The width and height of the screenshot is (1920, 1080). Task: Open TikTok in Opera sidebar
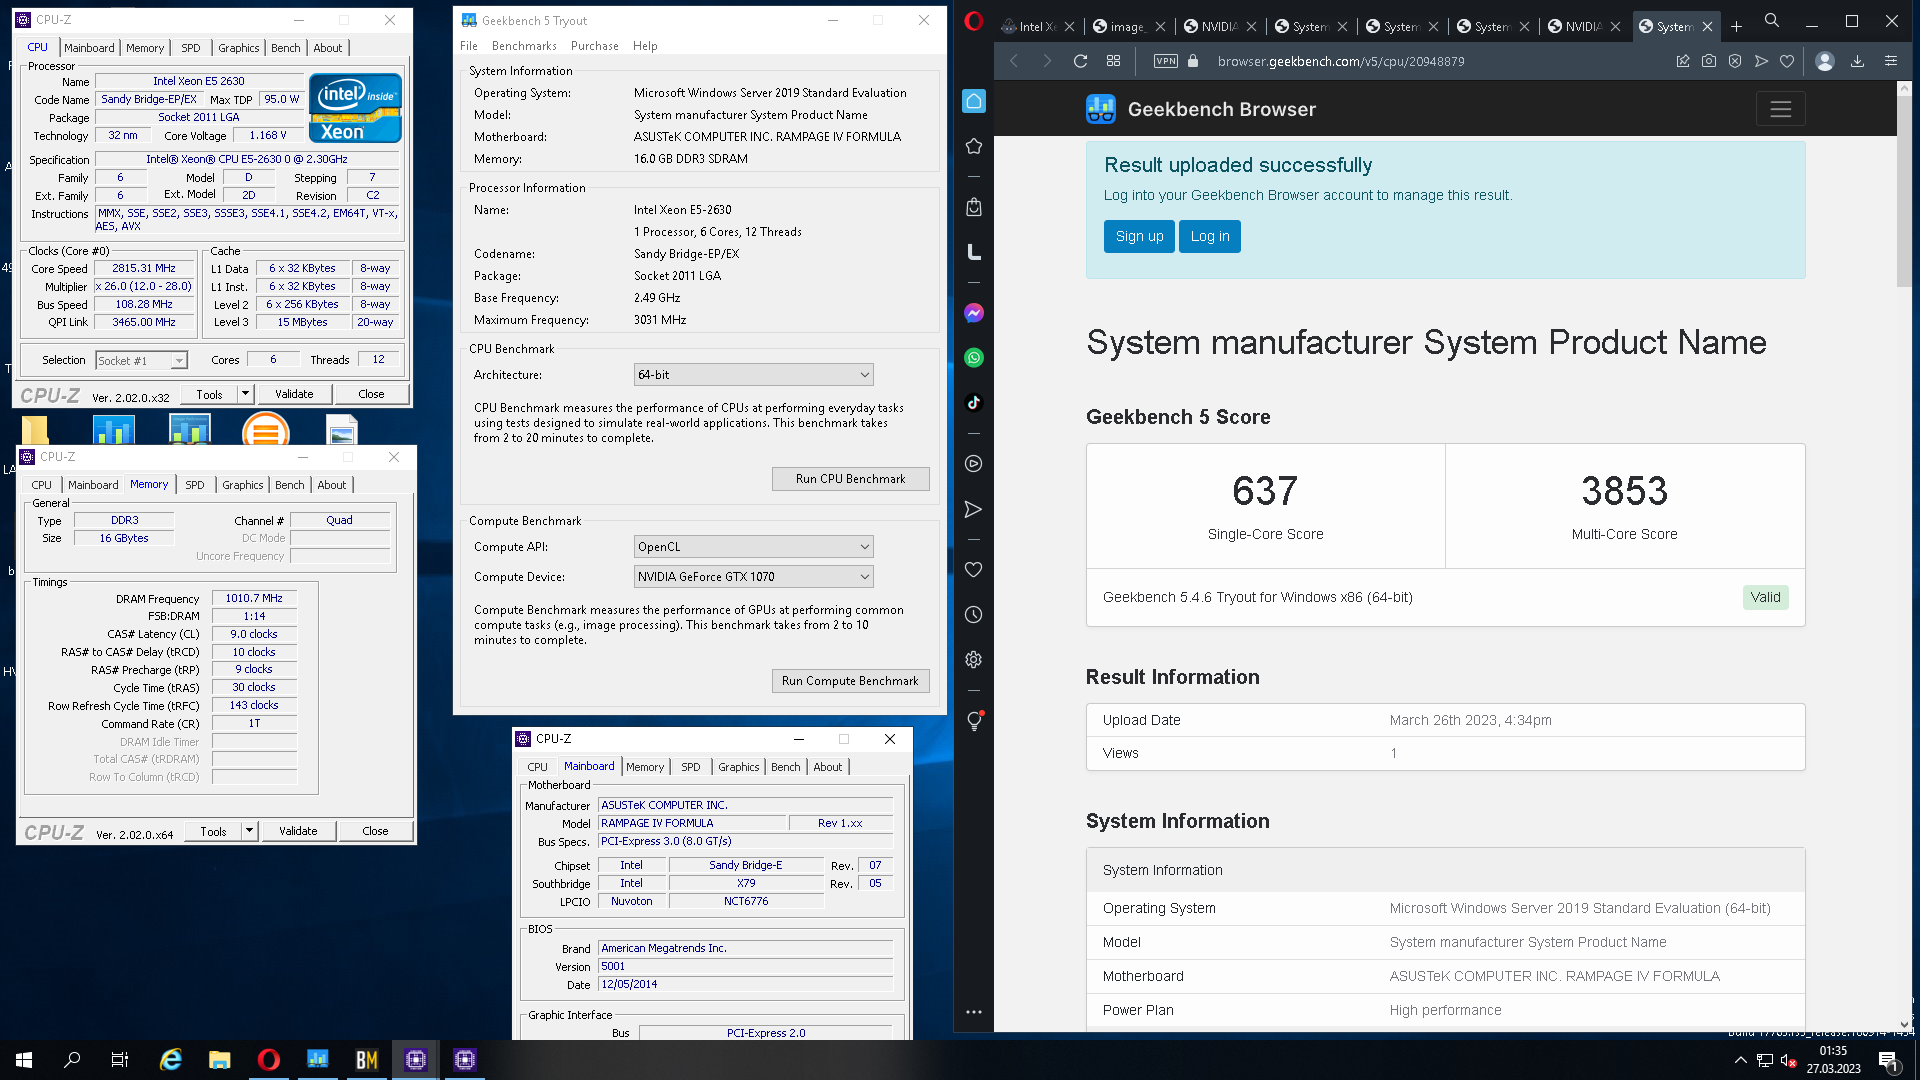pyautogui.click(x=974, y=402)
